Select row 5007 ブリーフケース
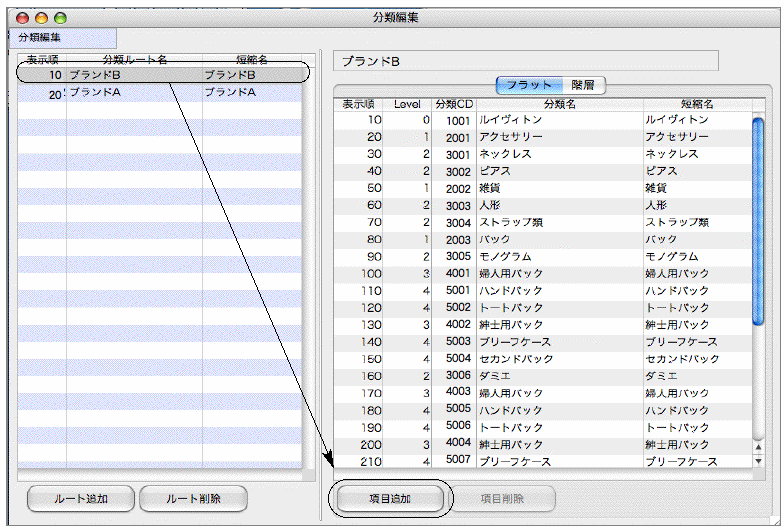 click(x=542, y=461)
